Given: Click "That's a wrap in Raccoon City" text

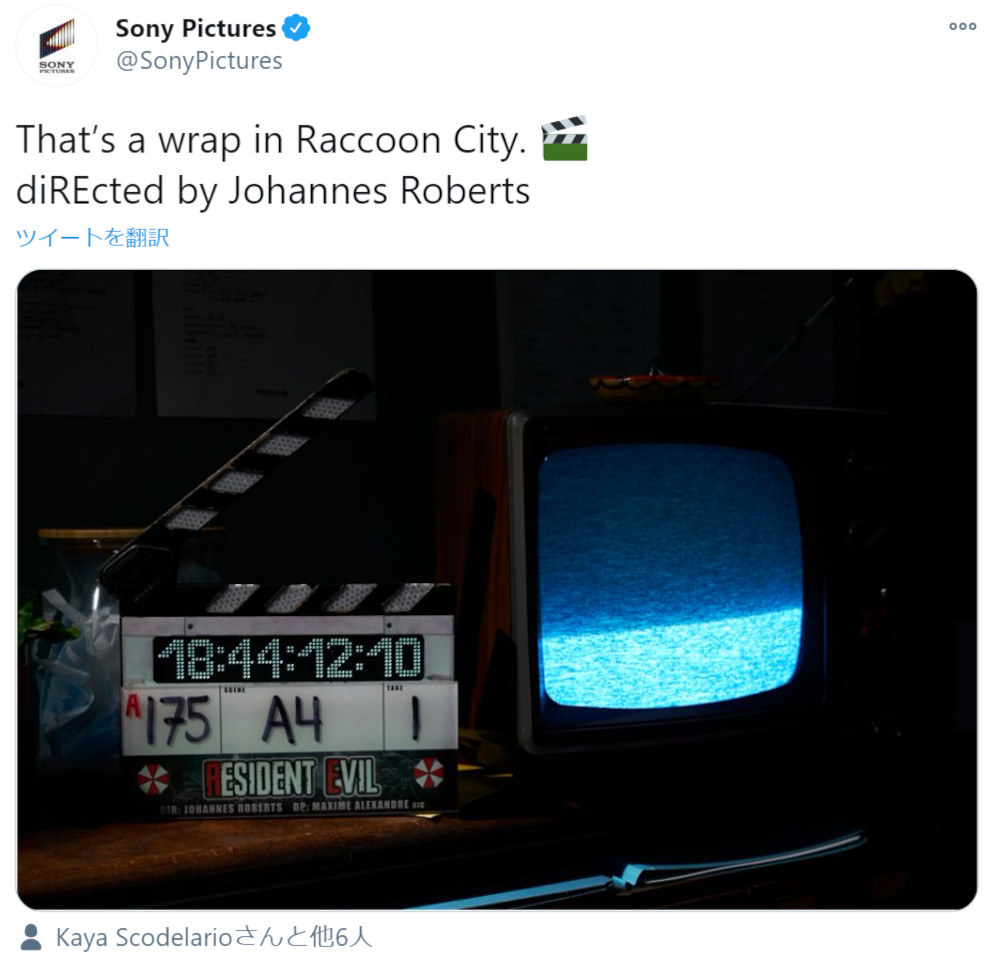Looking at the screenshot, I should pos(271,140).
